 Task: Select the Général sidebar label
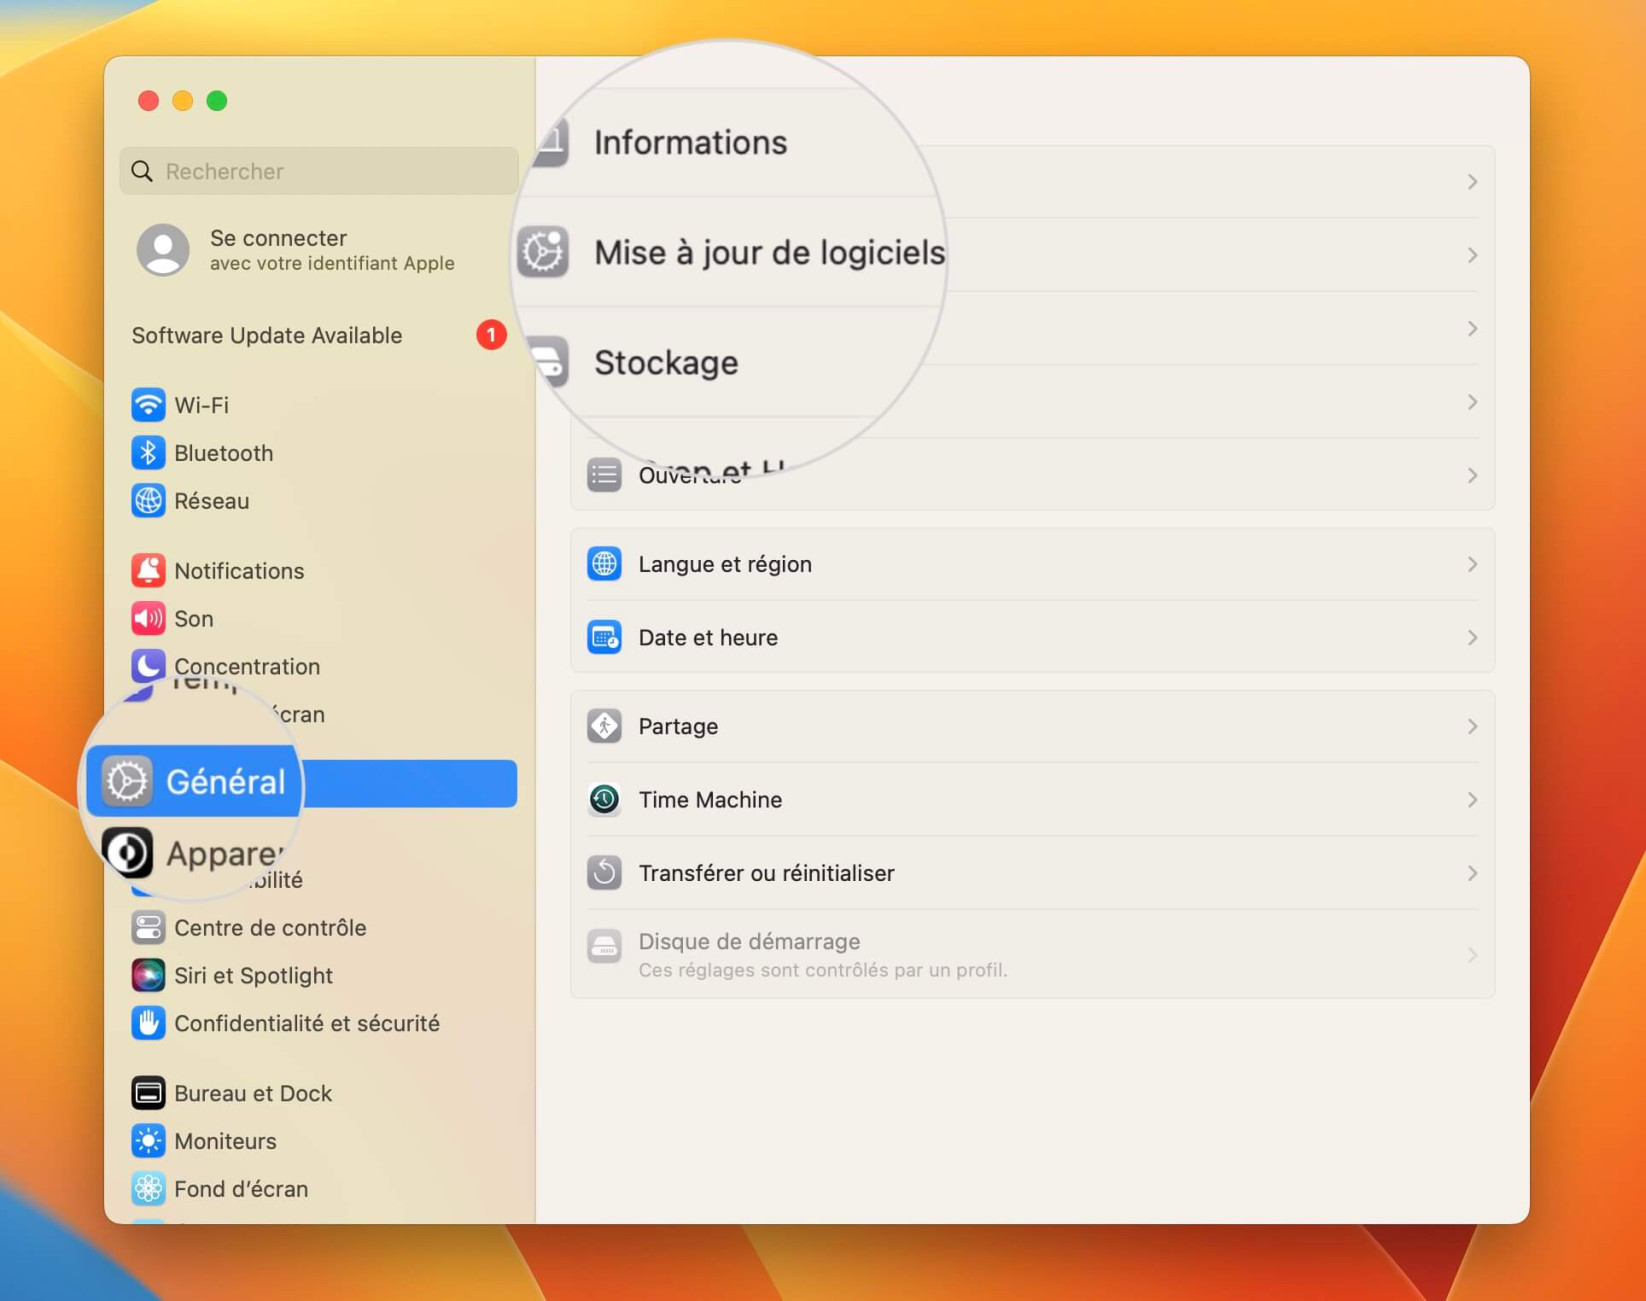(225, 782)
